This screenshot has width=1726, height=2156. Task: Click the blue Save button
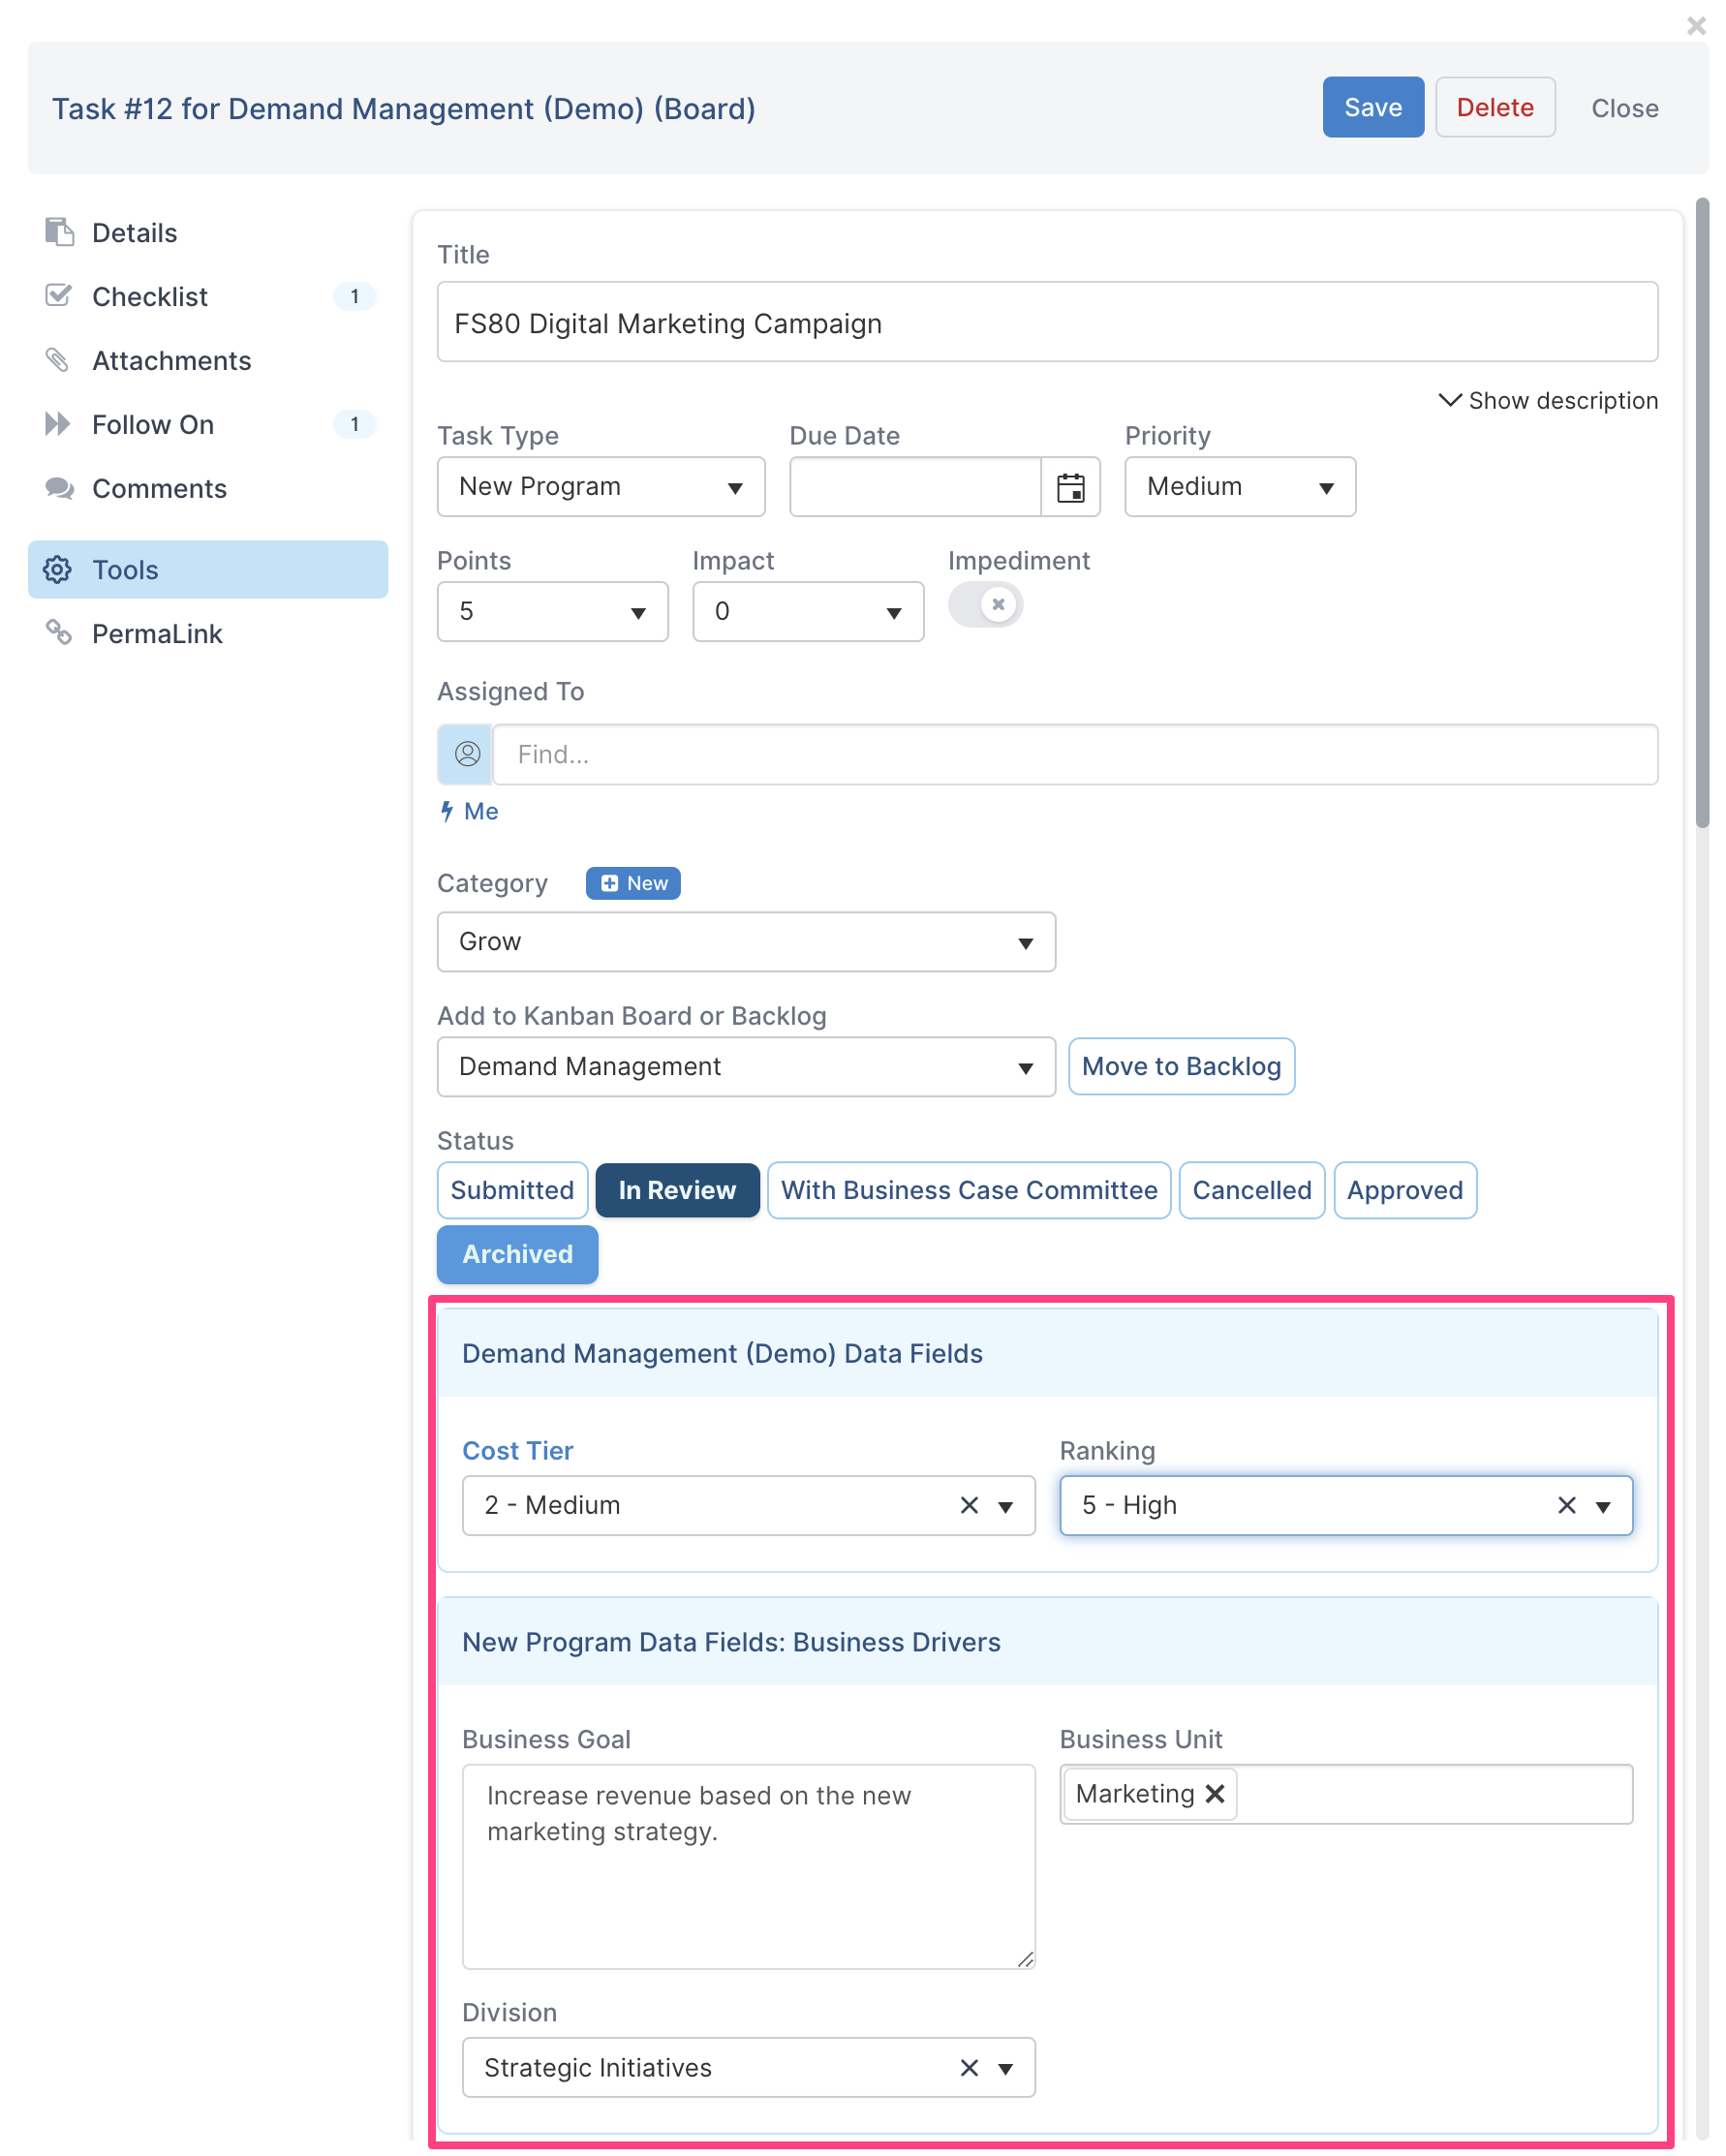(x=1372, y=107)
